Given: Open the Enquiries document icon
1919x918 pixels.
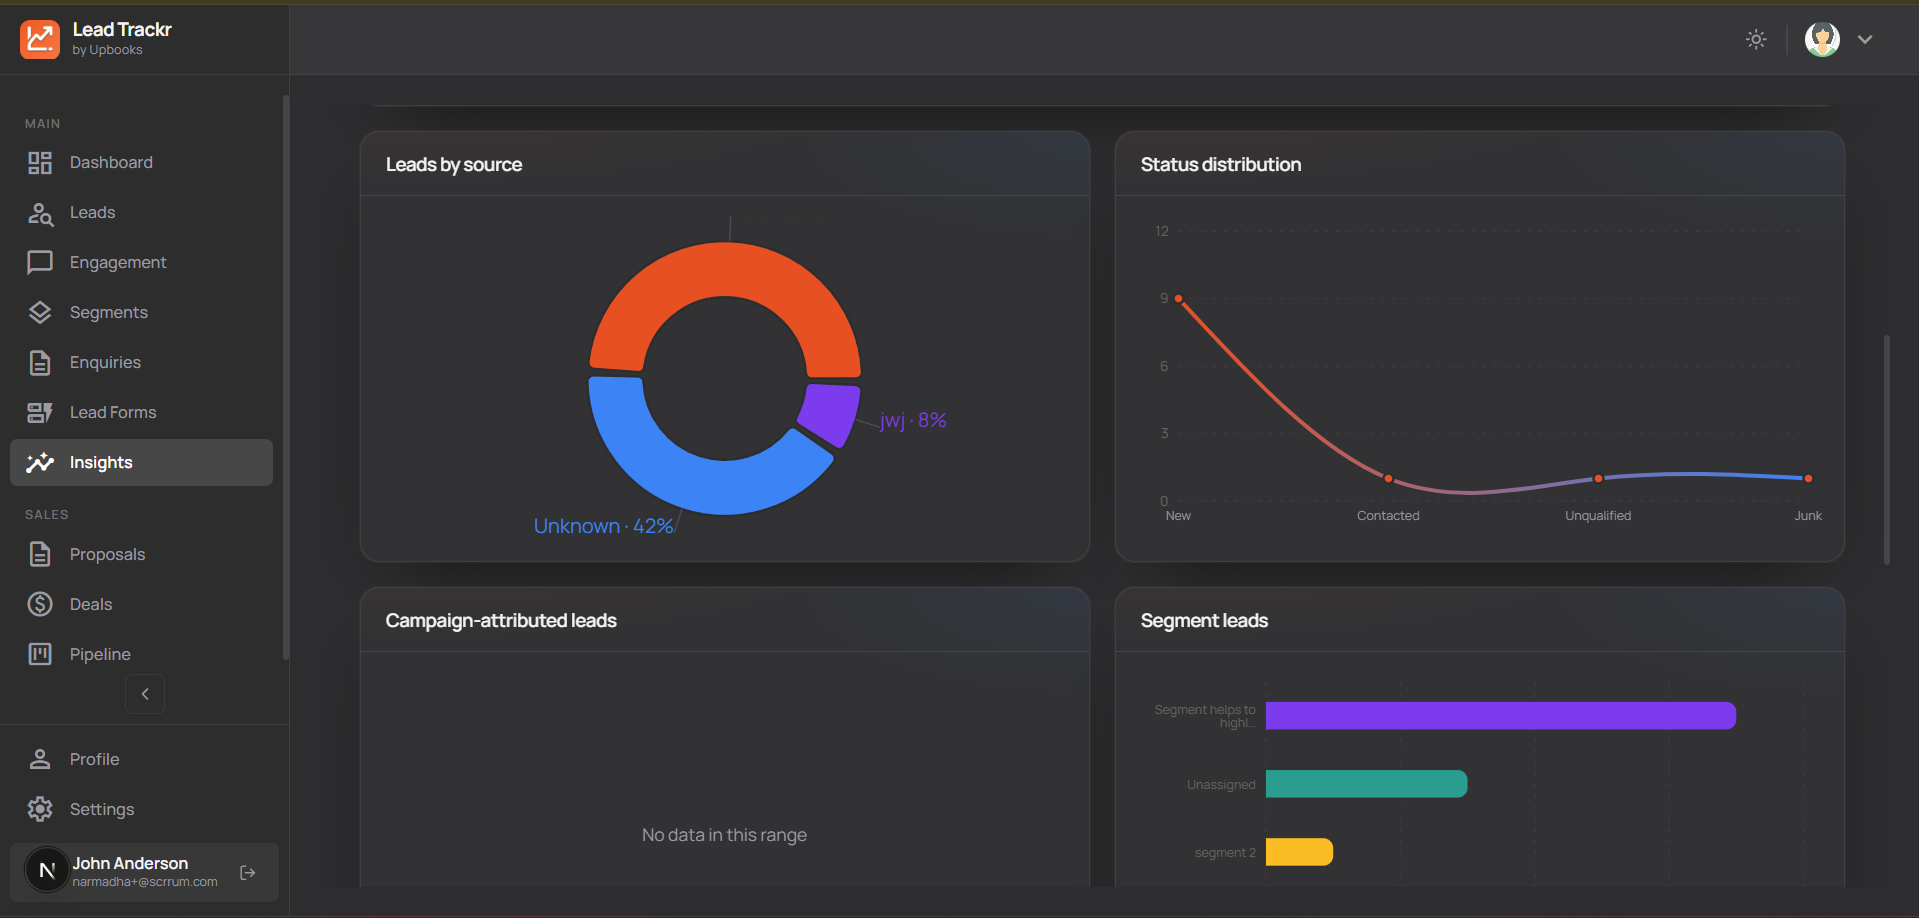Looking at the screenshot, I should (40, 362).
